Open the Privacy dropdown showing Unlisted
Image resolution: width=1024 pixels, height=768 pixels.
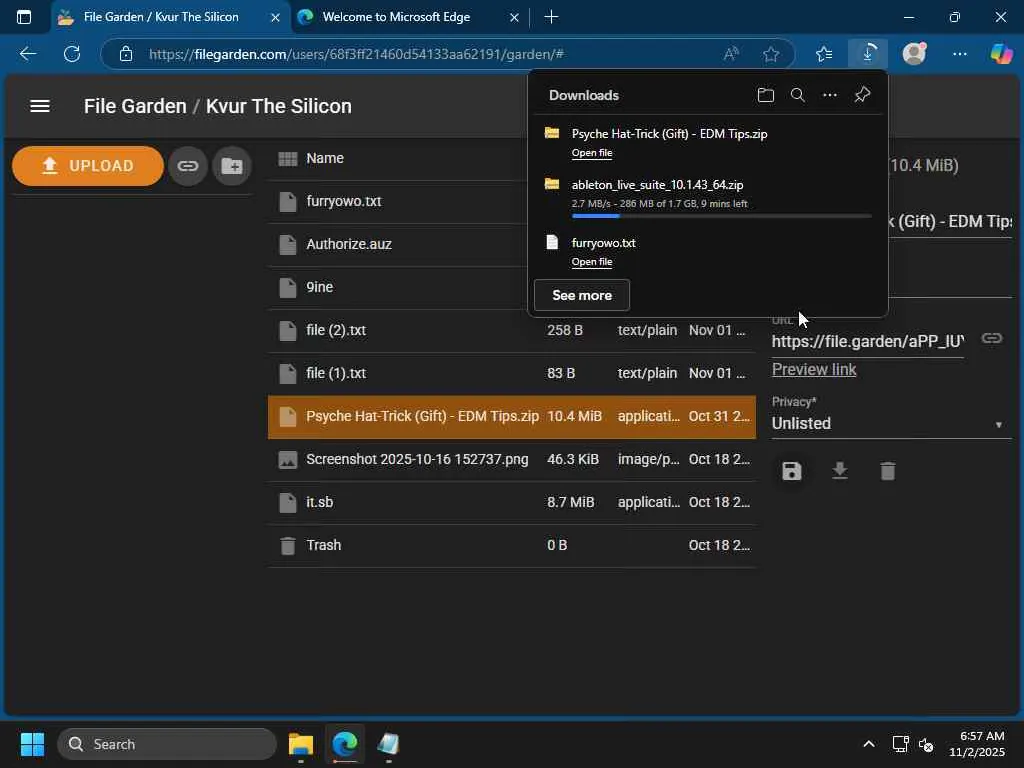(x=891, y=423)
